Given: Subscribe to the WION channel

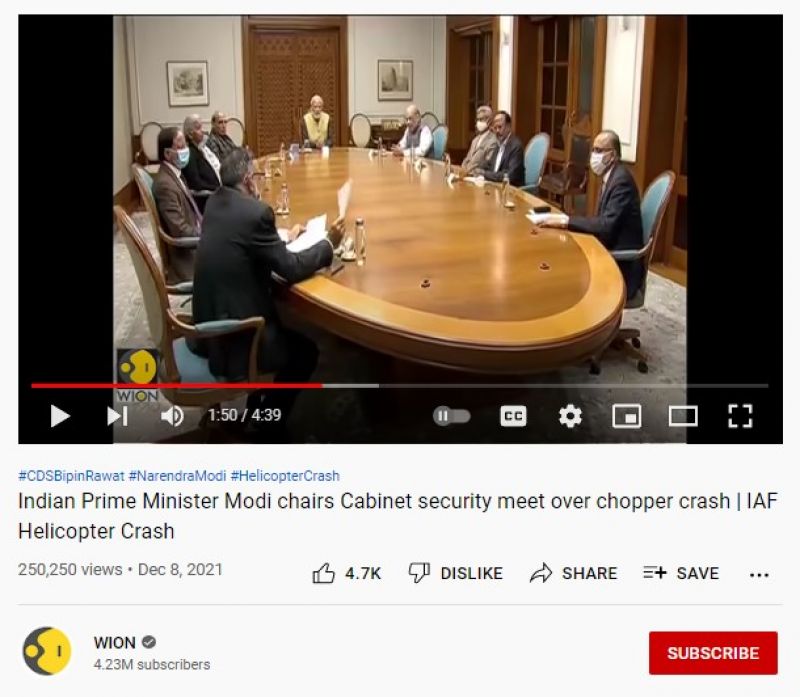Looking at the screenshot, I should point(713,653).
